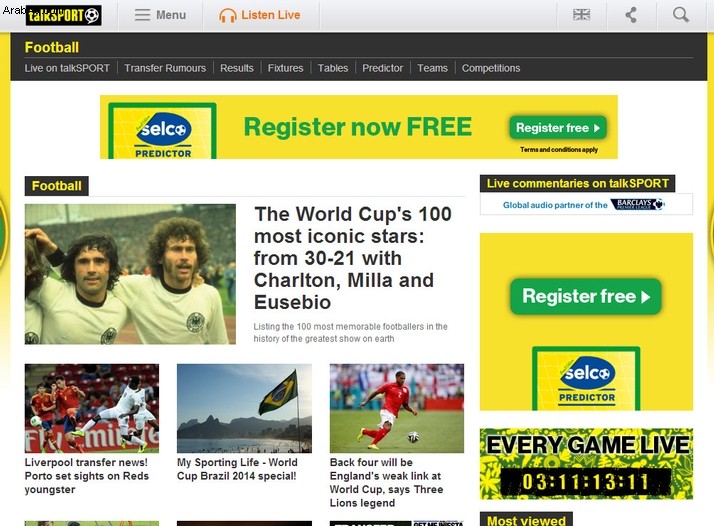Click the Selco Predictor logo in top banner
Viewport: 714px width, 526px height.
tap(163, 131)
